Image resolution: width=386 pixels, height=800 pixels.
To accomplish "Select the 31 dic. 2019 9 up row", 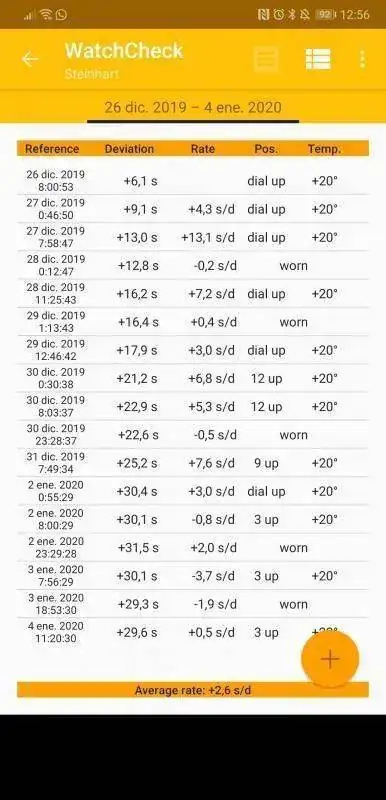I will pyautogui.click(x=193, y=463).
